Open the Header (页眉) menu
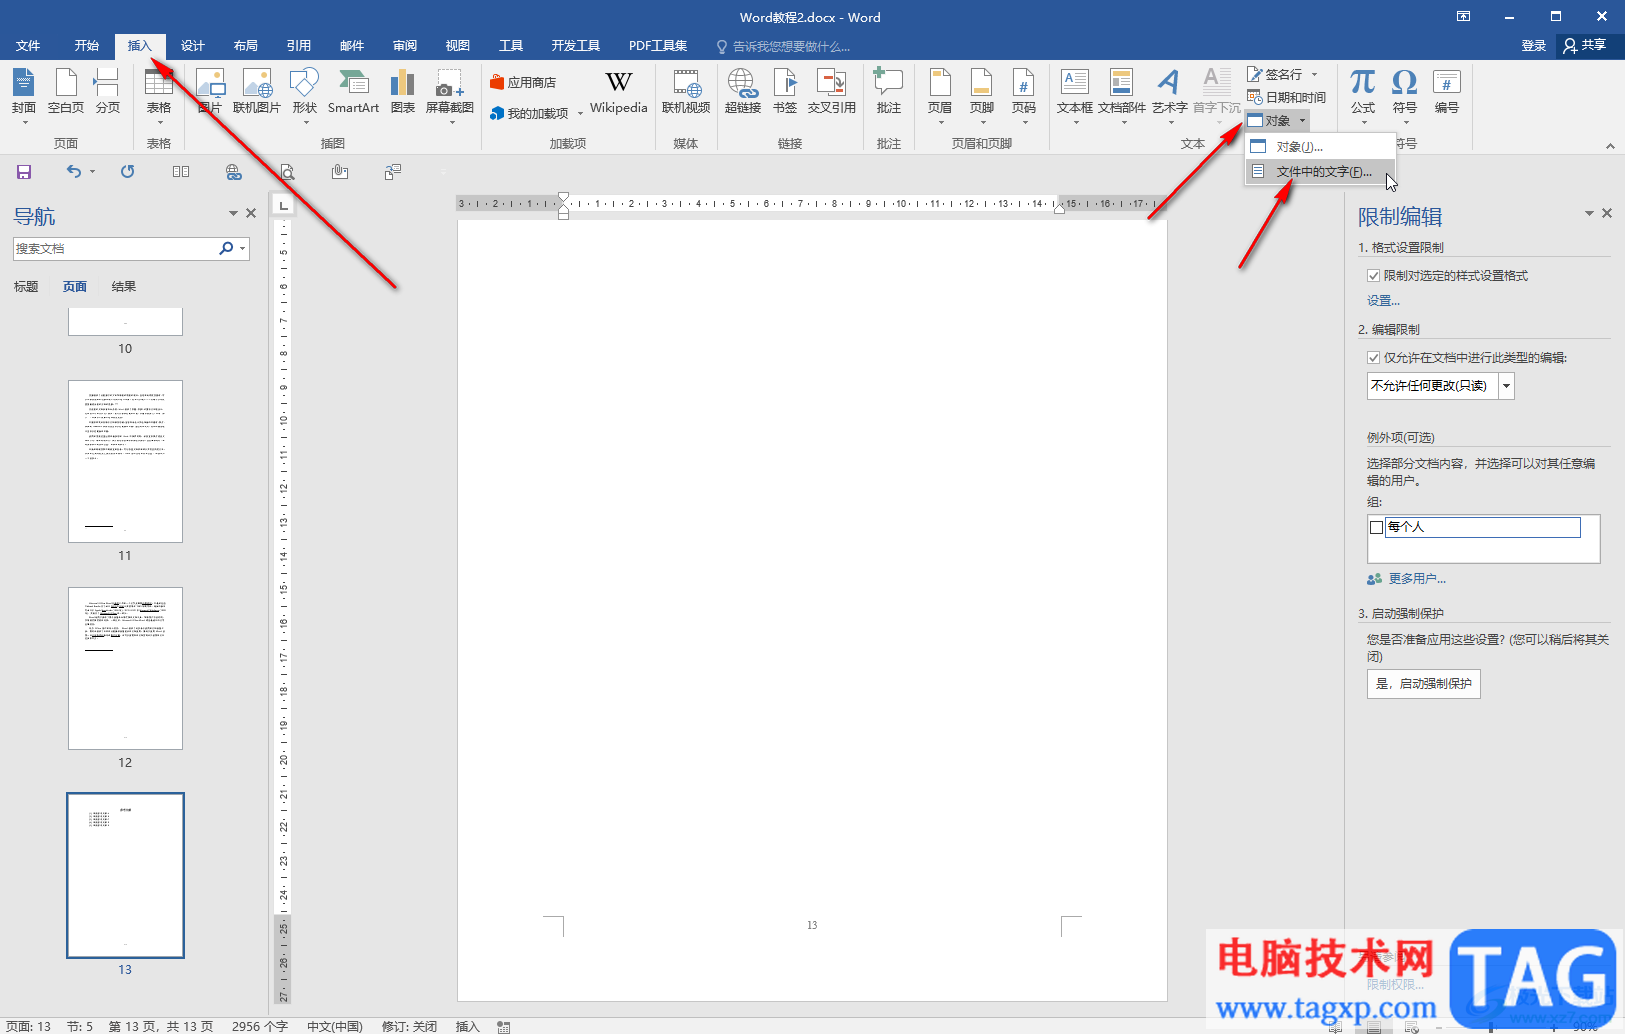1625x1034 pixels. tap(940, 96)
